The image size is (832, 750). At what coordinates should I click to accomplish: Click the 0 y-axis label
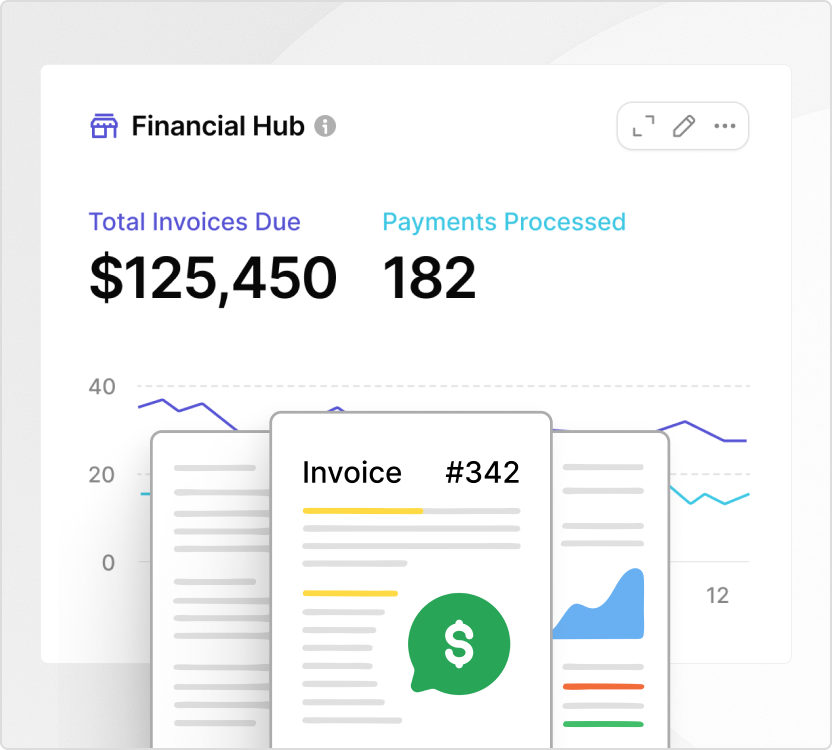(108, 563)
